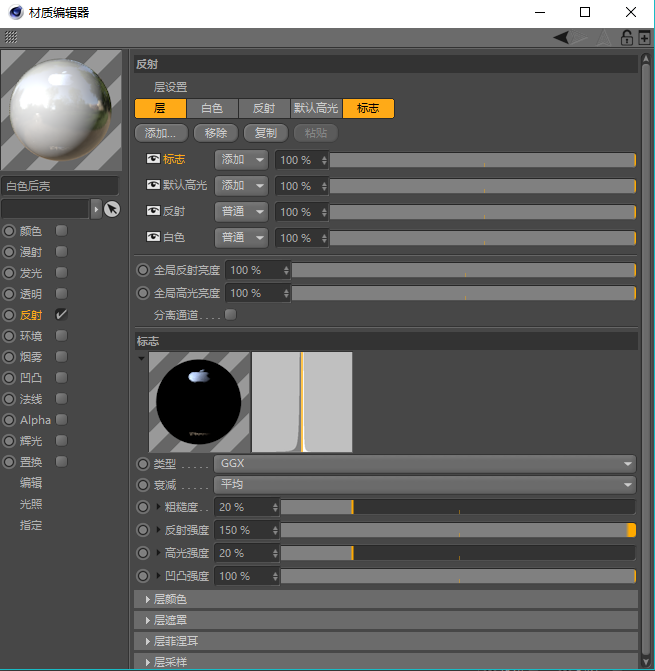Viewport: 655px width, 671px height.
Task: Click the back navigation arrow icon
Action: (563, 37)
